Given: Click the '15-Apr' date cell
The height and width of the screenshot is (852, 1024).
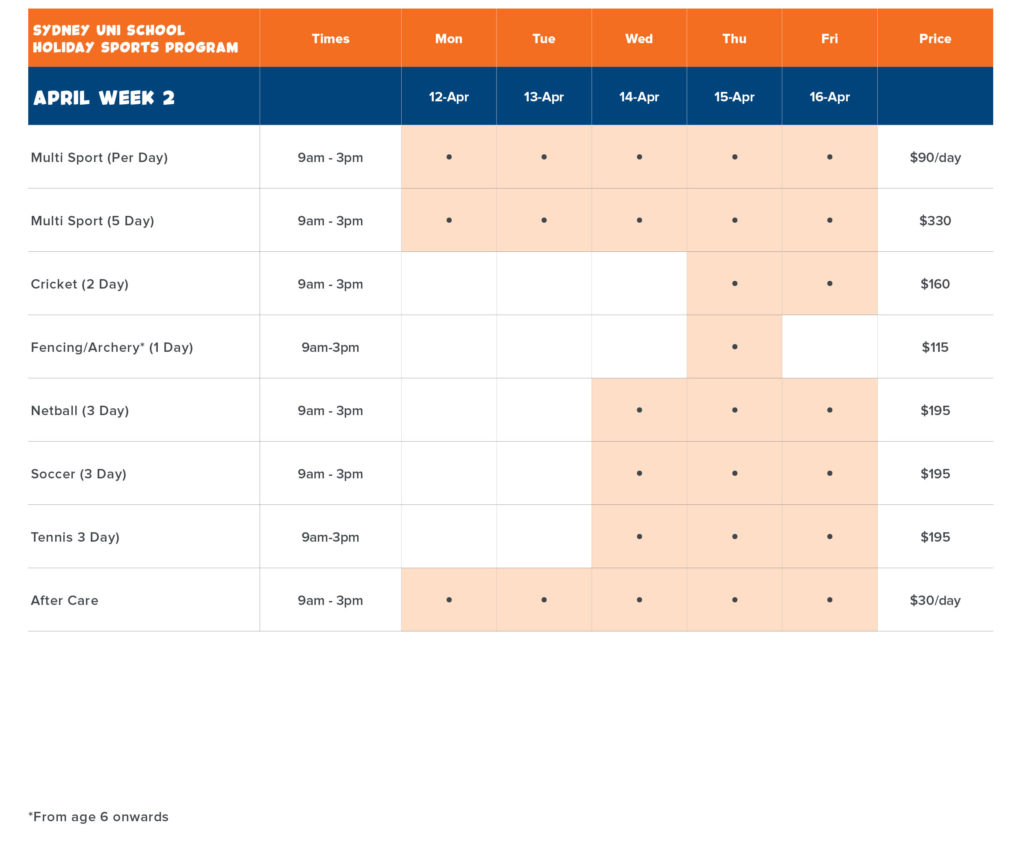Looking at the screenshot, I should click(x=734, y=97).
